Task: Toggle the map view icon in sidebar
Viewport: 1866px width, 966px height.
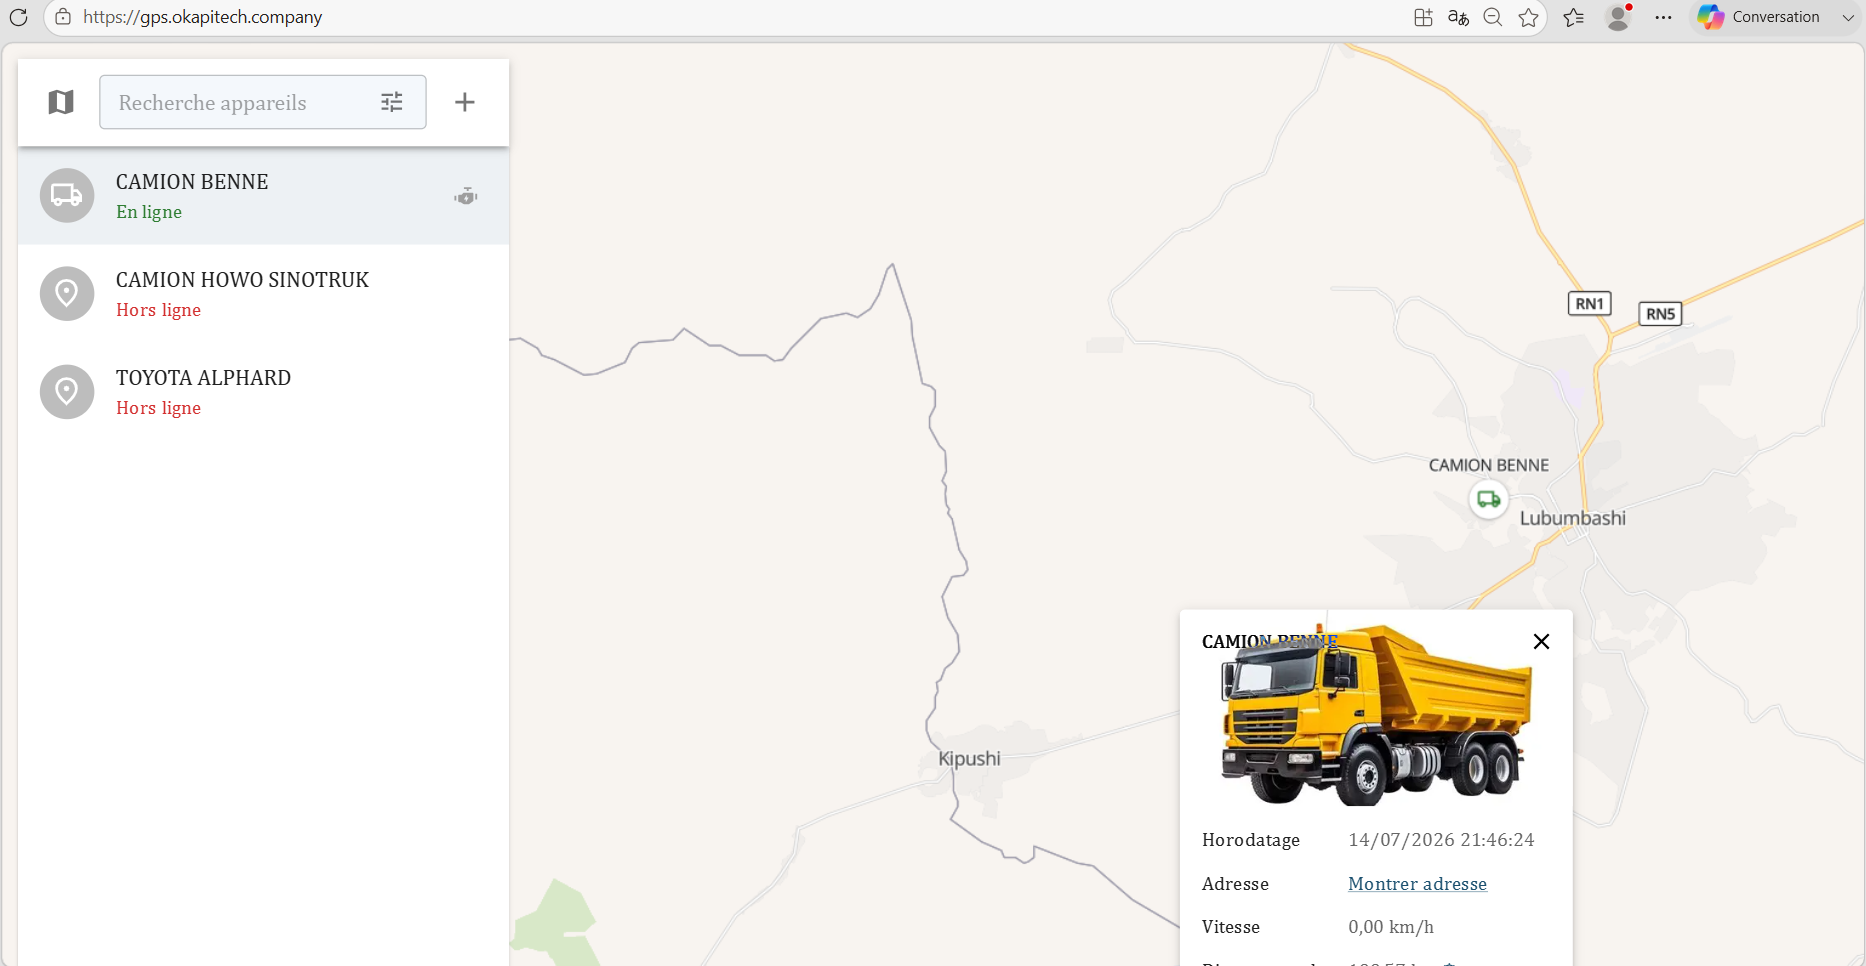Action: (x=61, y=102)
